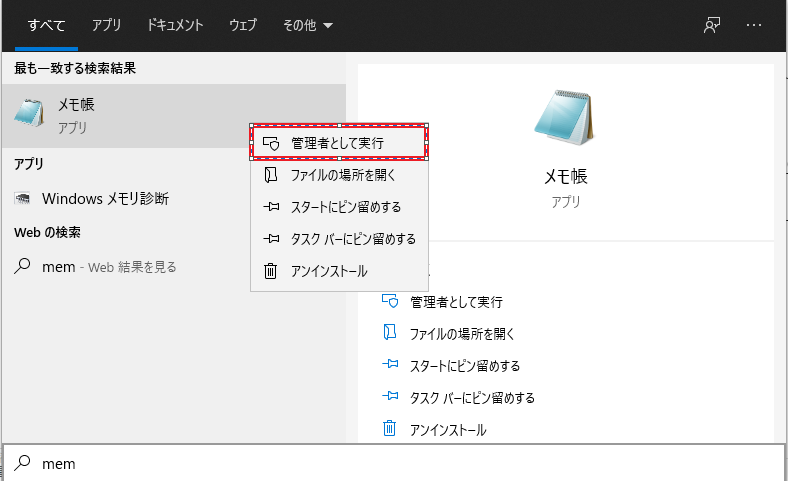Focus the search box containing mem
788x481 pixels.
394,463
